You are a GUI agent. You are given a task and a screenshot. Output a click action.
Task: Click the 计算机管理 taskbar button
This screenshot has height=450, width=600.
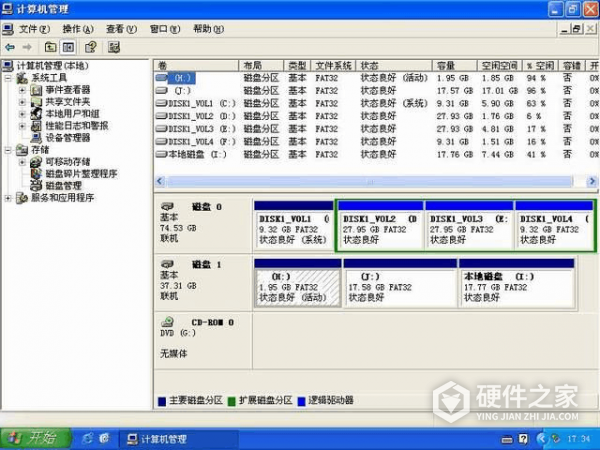[x=179, y=439]
